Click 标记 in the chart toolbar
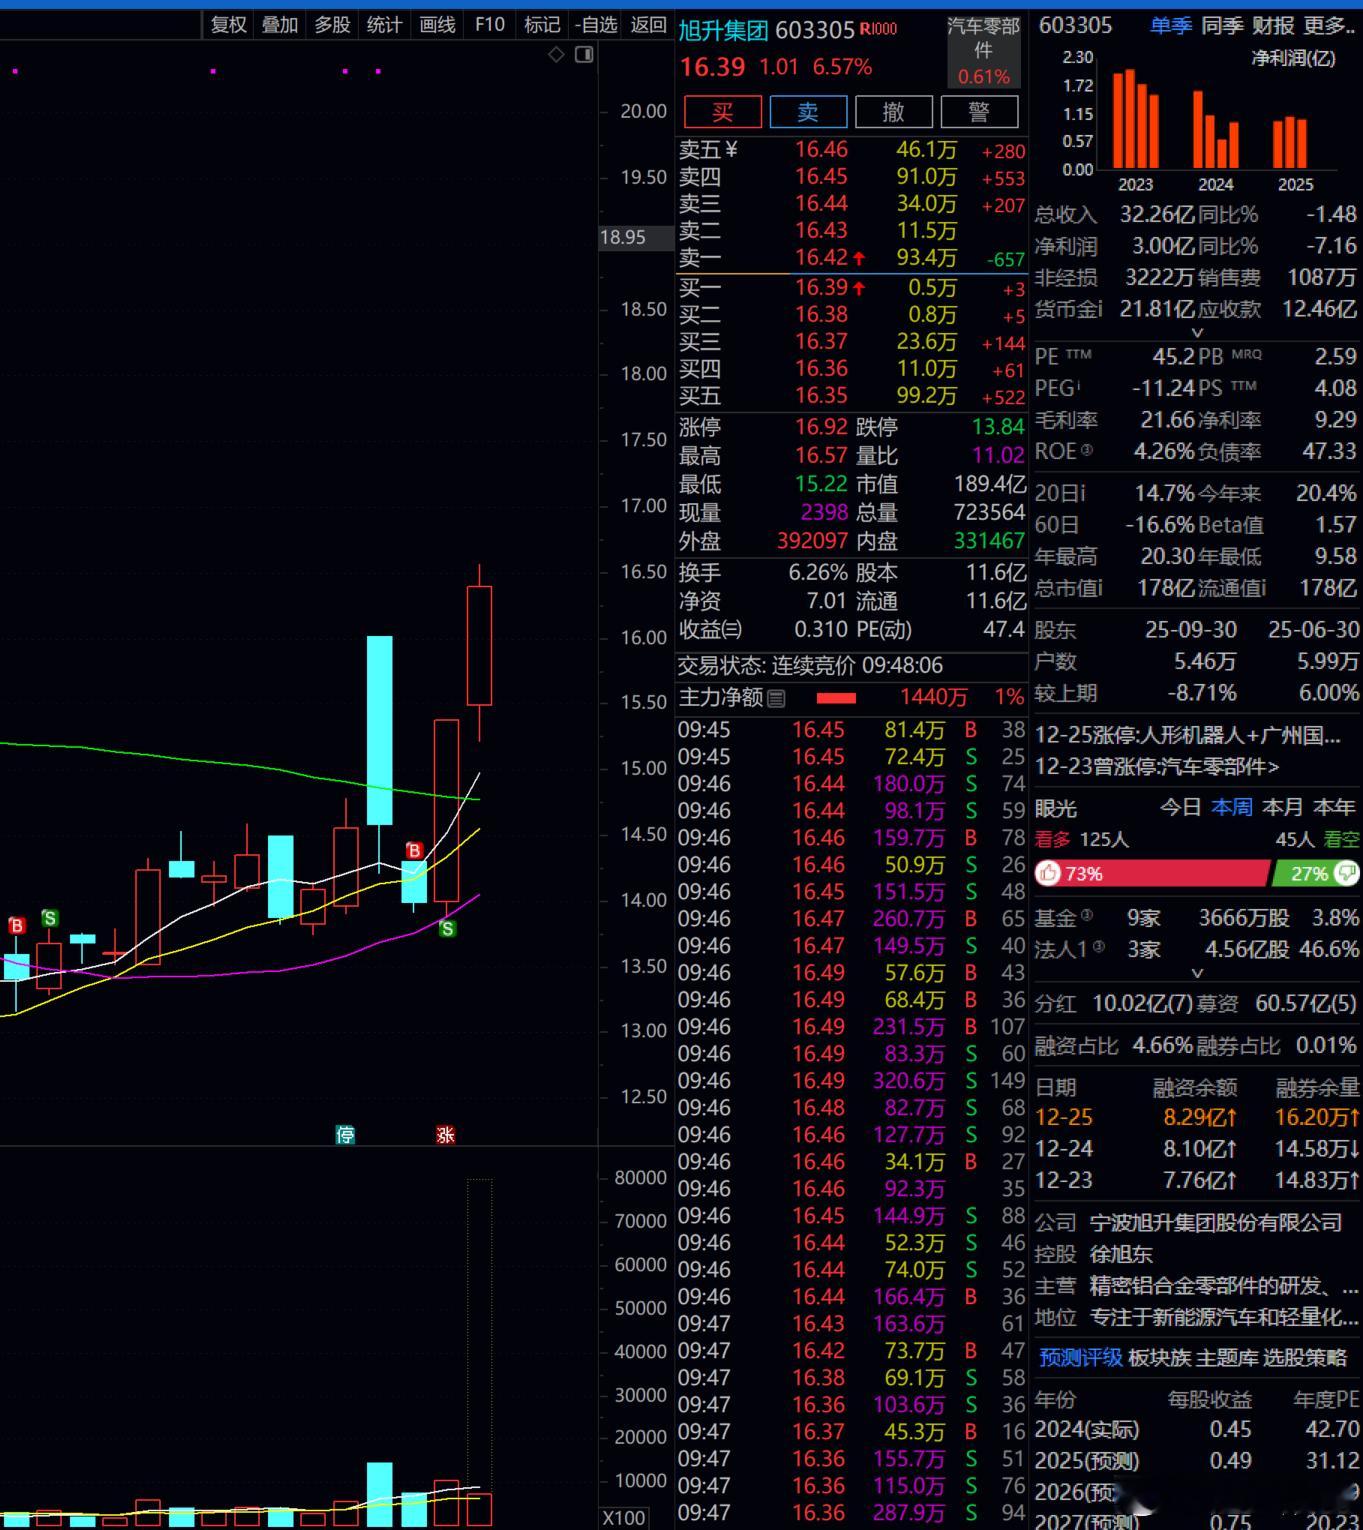 coord(542,25)
